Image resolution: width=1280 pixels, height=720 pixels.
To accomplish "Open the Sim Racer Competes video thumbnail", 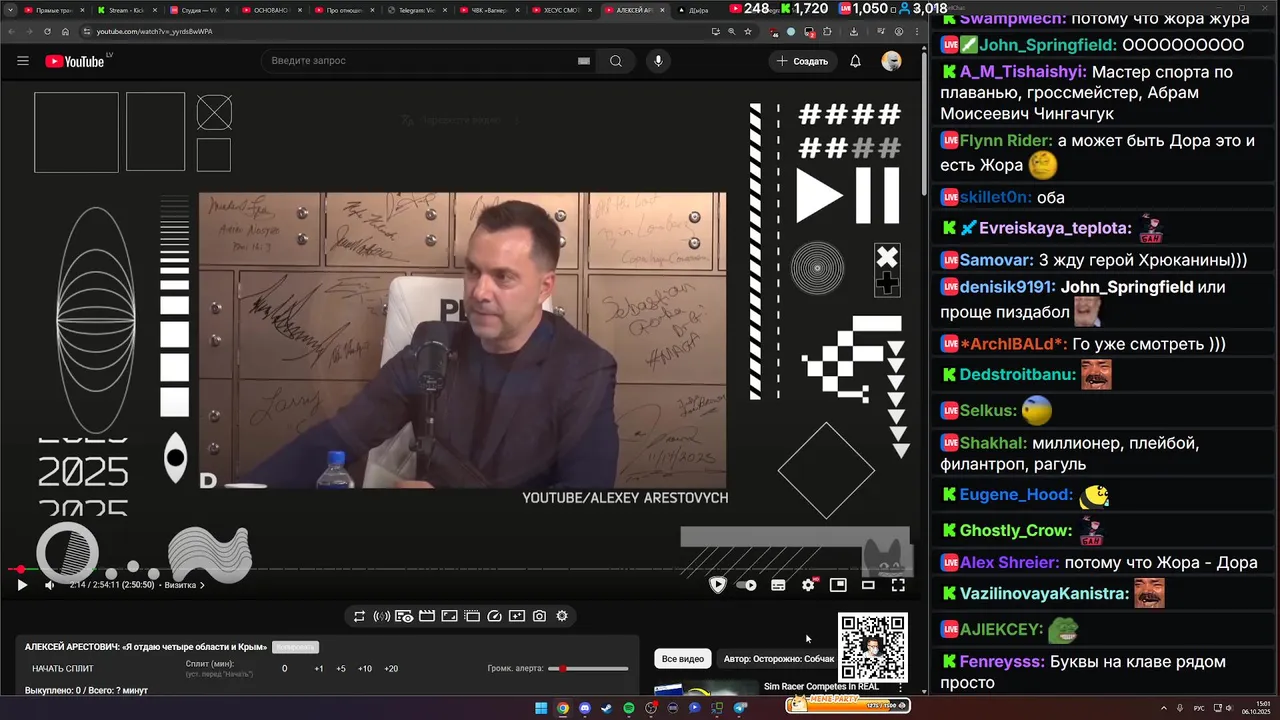I will click(x=705, y=688).
